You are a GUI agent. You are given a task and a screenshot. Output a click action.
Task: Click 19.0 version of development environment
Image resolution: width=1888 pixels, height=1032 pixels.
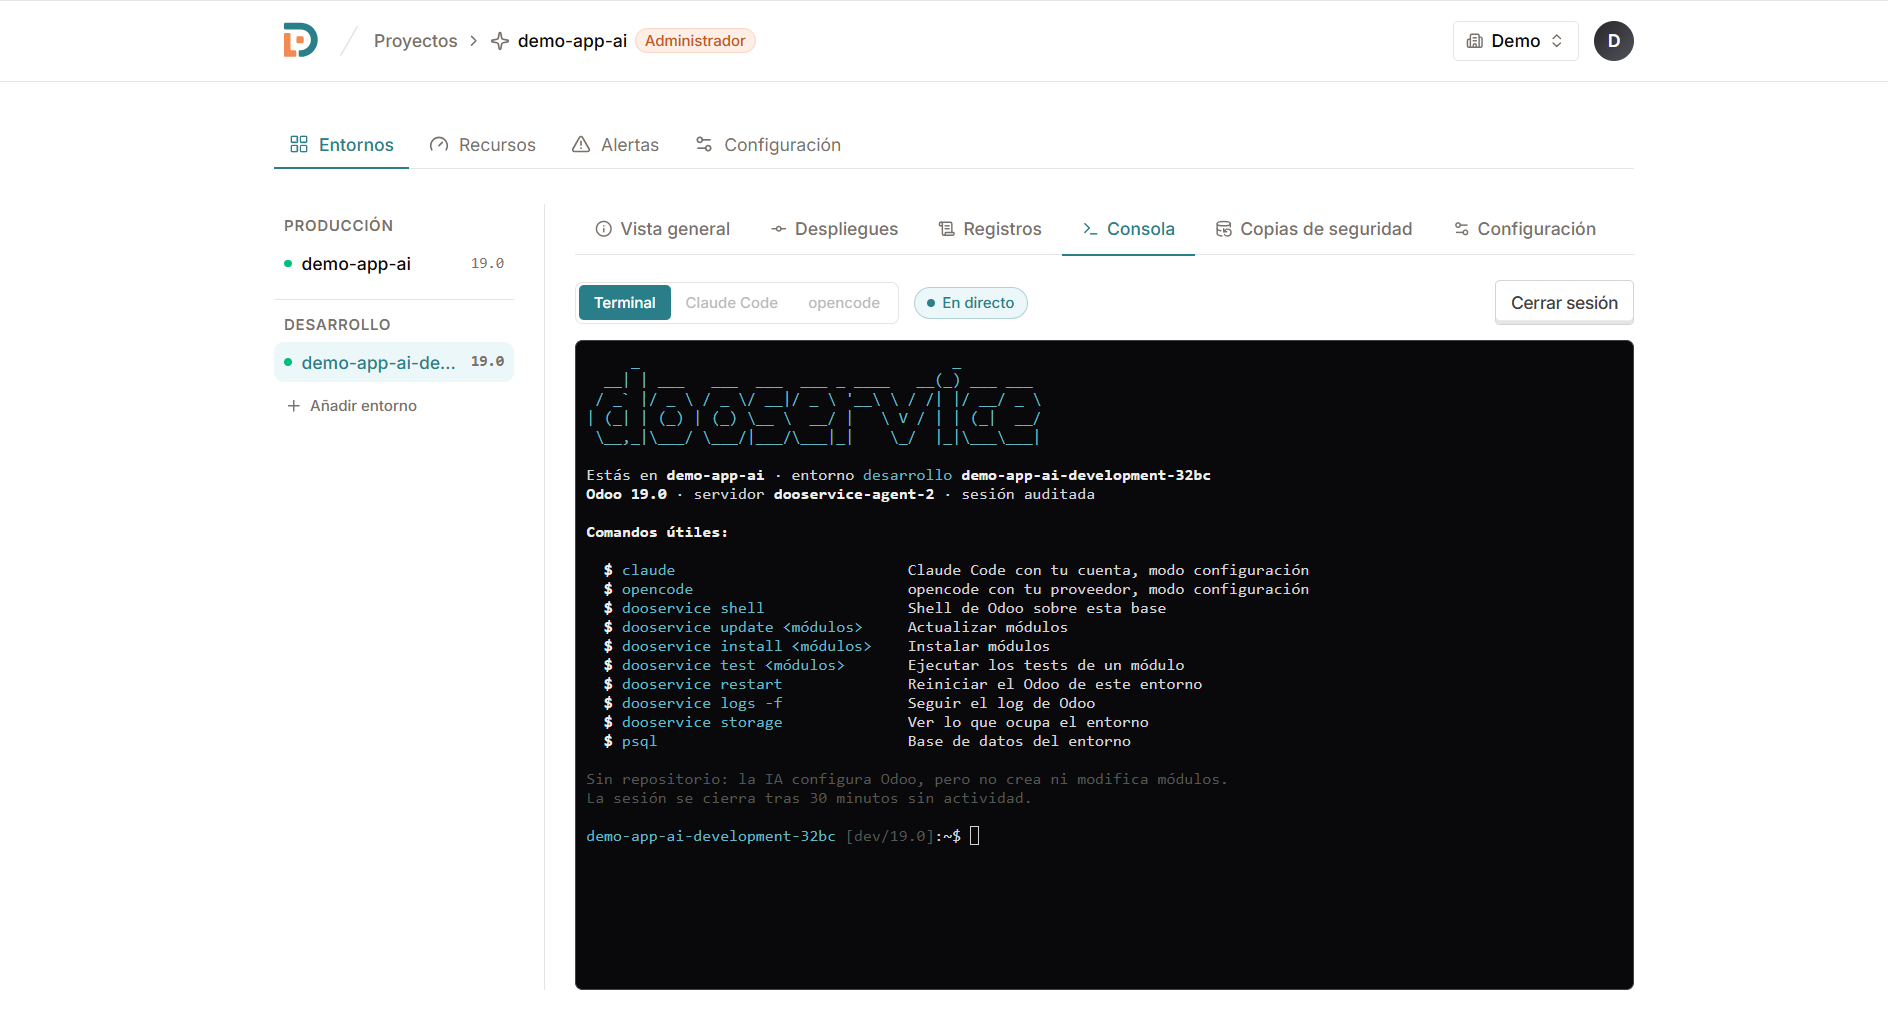click(x=487, y=362)
